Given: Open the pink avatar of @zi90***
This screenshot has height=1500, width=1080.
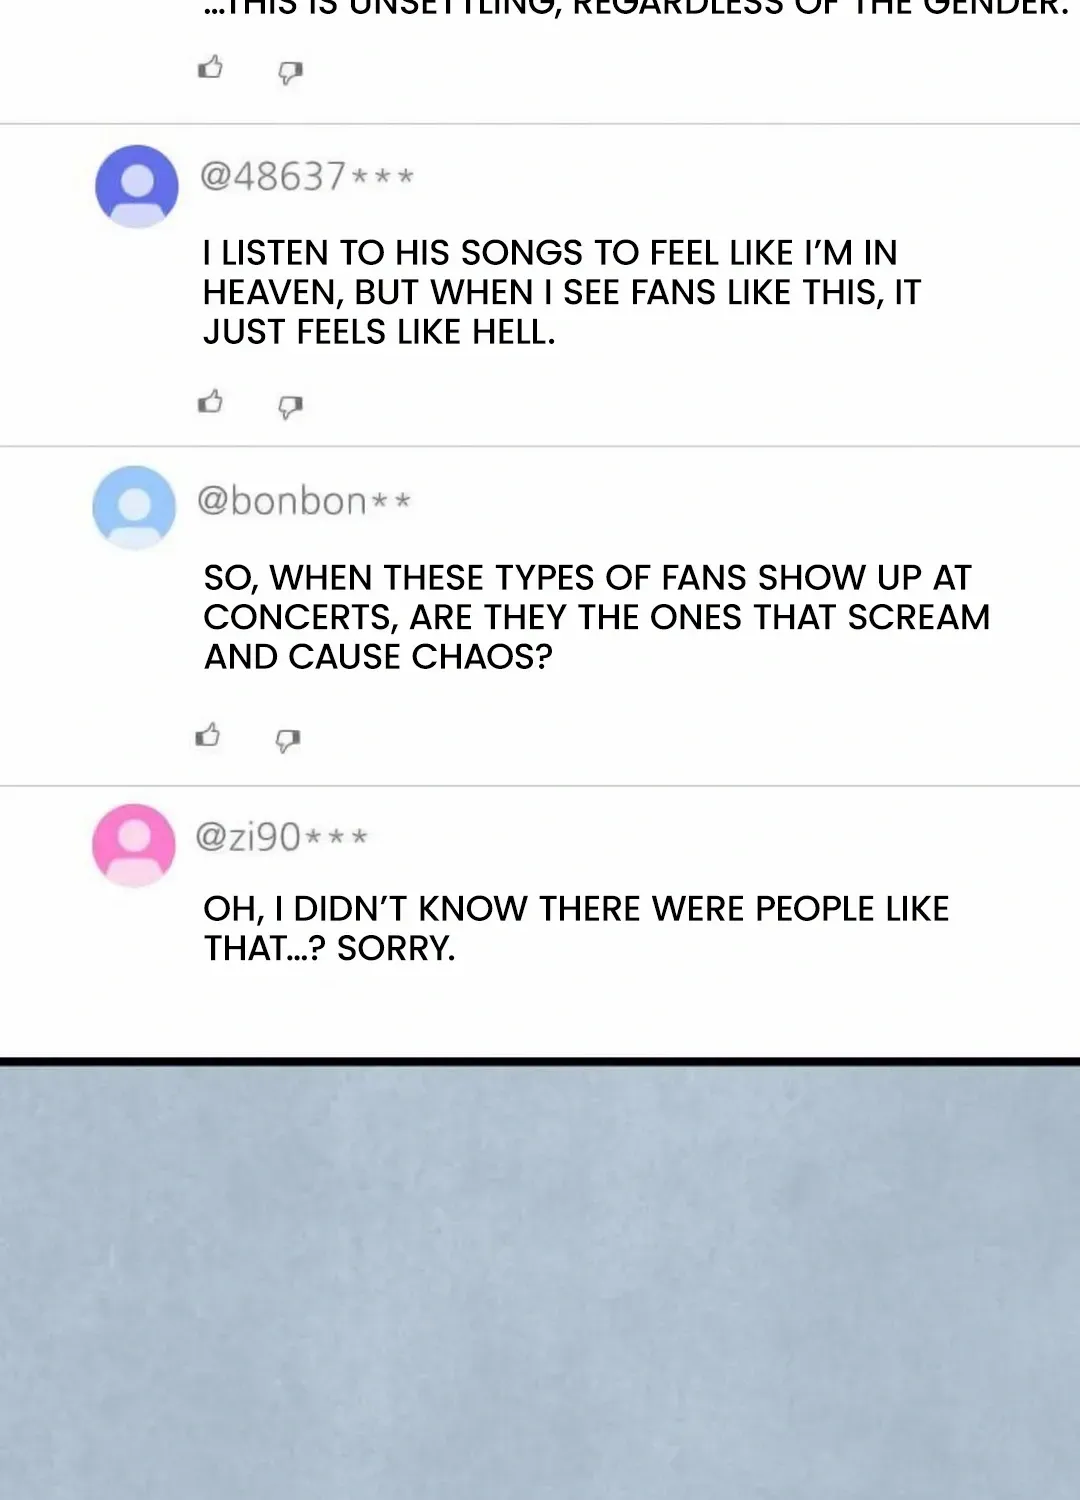Looking at the screenshot, I should (134, 845).
